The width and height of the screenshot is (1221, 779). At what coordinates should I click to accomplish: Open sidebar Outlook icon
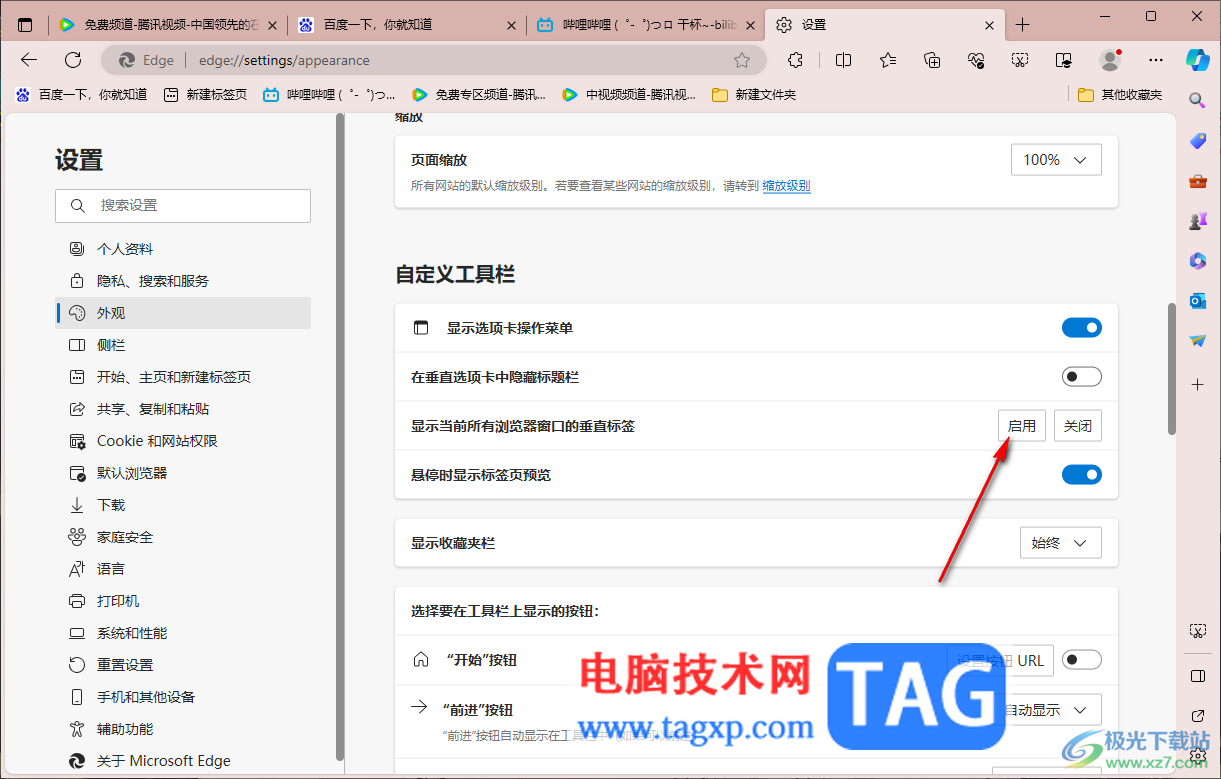click(x=1197, y=301)
